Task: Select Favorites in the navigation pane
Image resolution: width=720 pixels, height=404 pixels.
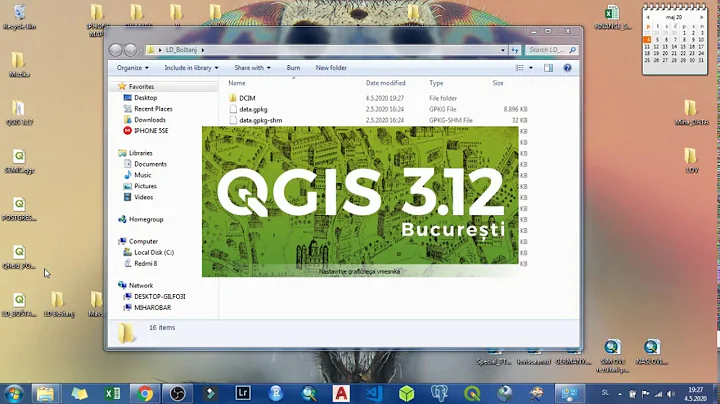Action: point(141,87)
